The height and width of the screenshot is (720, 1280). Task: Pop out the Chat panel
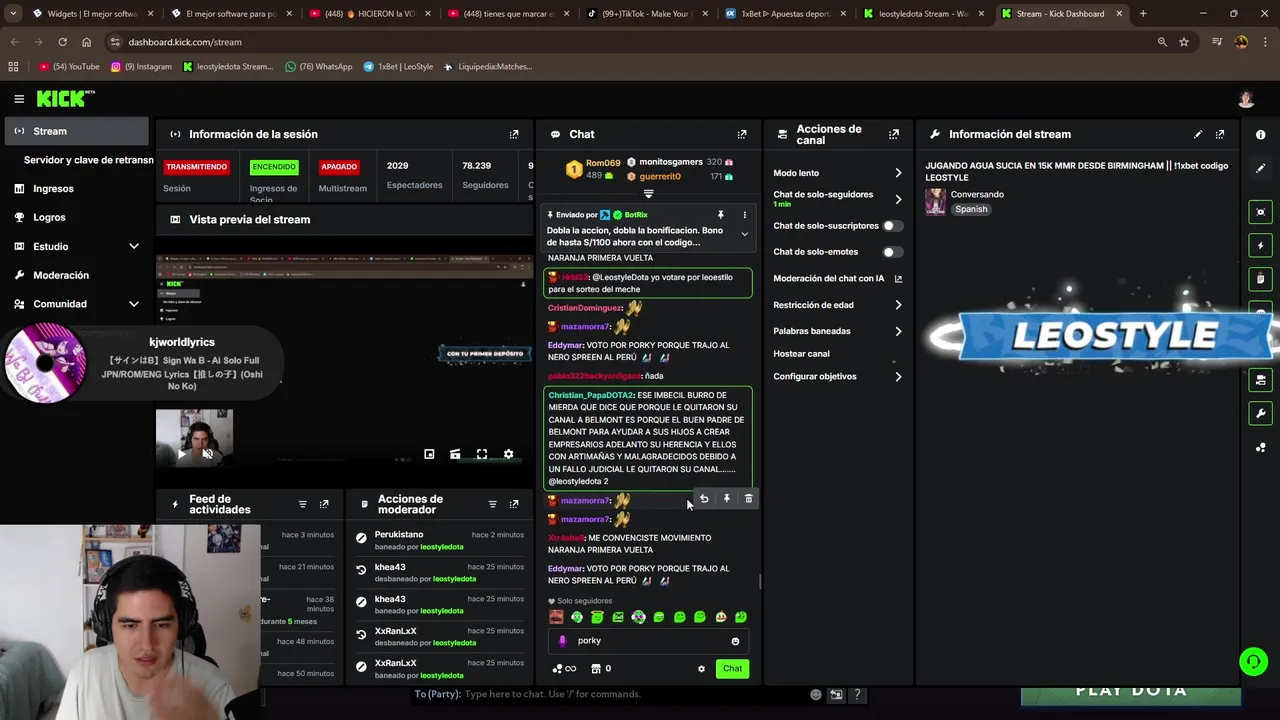(742, 134)
